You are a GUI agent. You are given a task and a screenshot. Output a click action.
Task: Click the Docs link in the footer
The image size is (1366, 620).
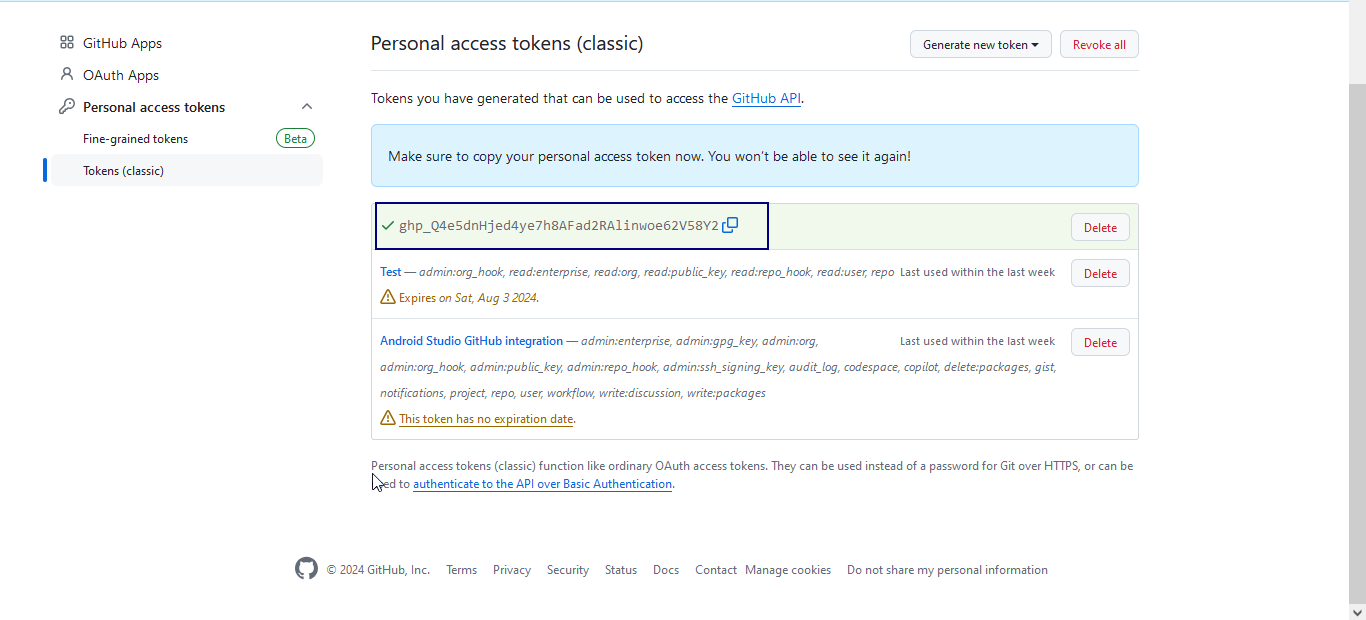(x=666, y=570)
